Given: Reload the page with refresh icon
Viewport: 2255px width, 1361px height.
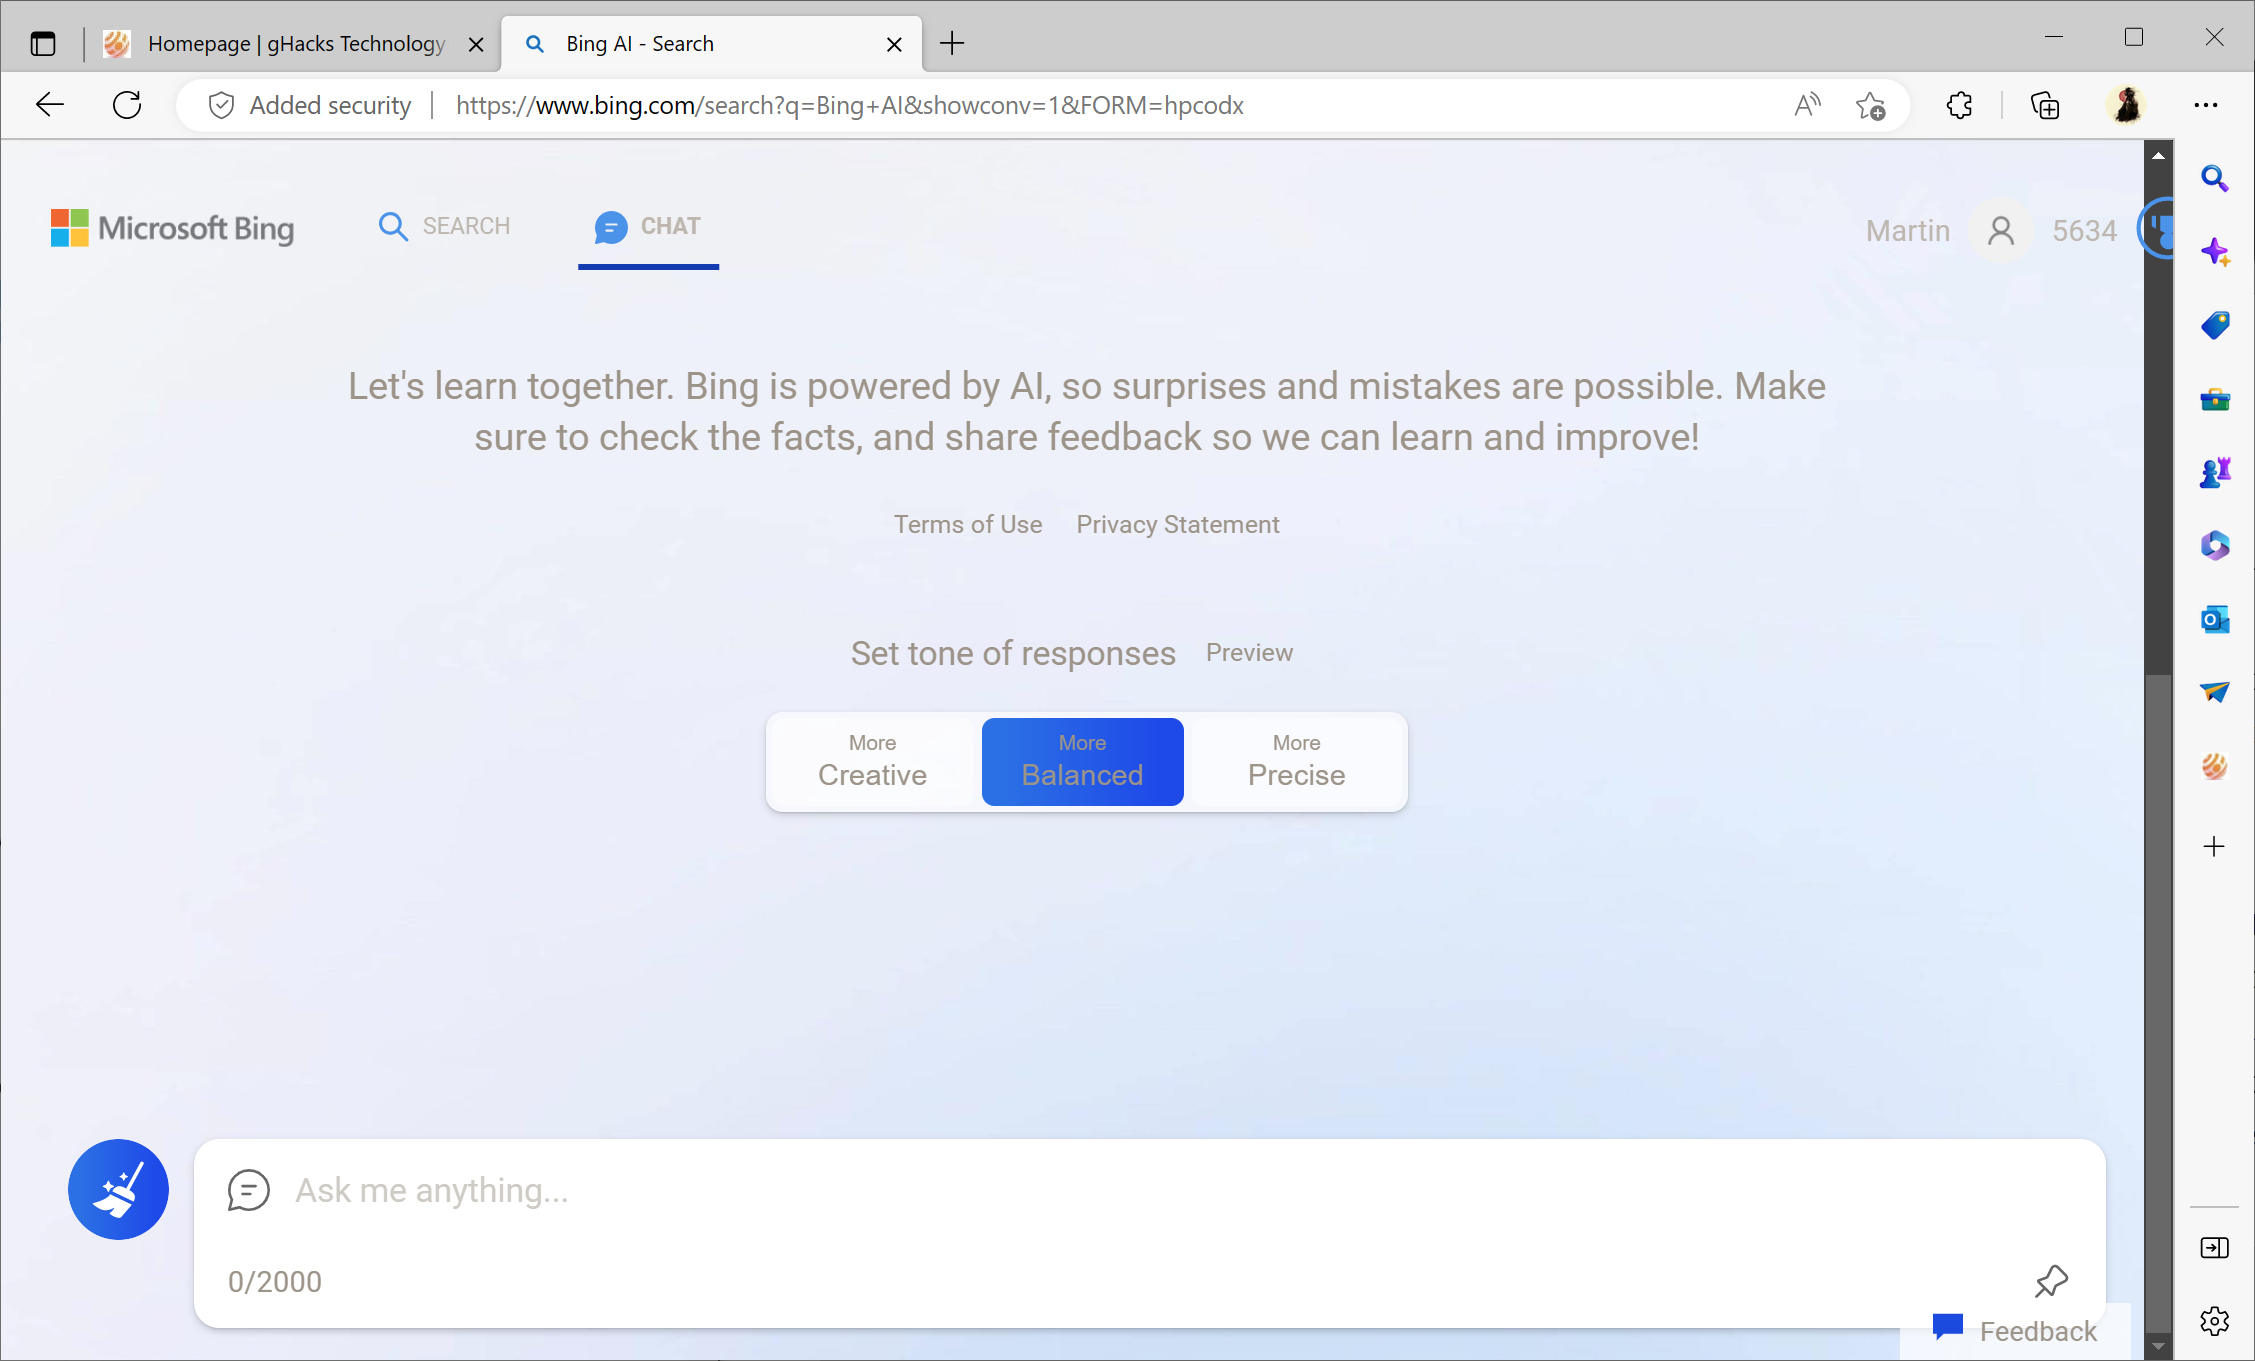Looking at the screenshot, I should pyautogui.click(x=127, y=105).
